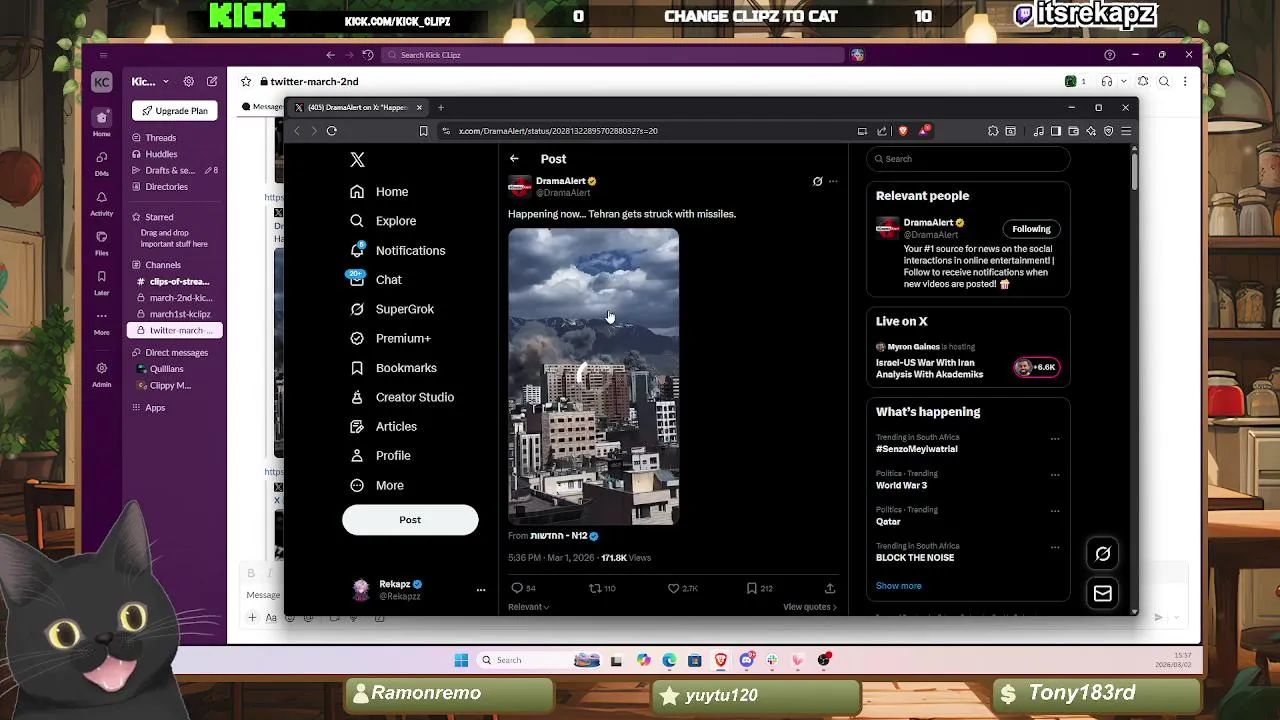Click the white Post button
The width and height of the screenshot is (1280, 720).
pos(410,520)
